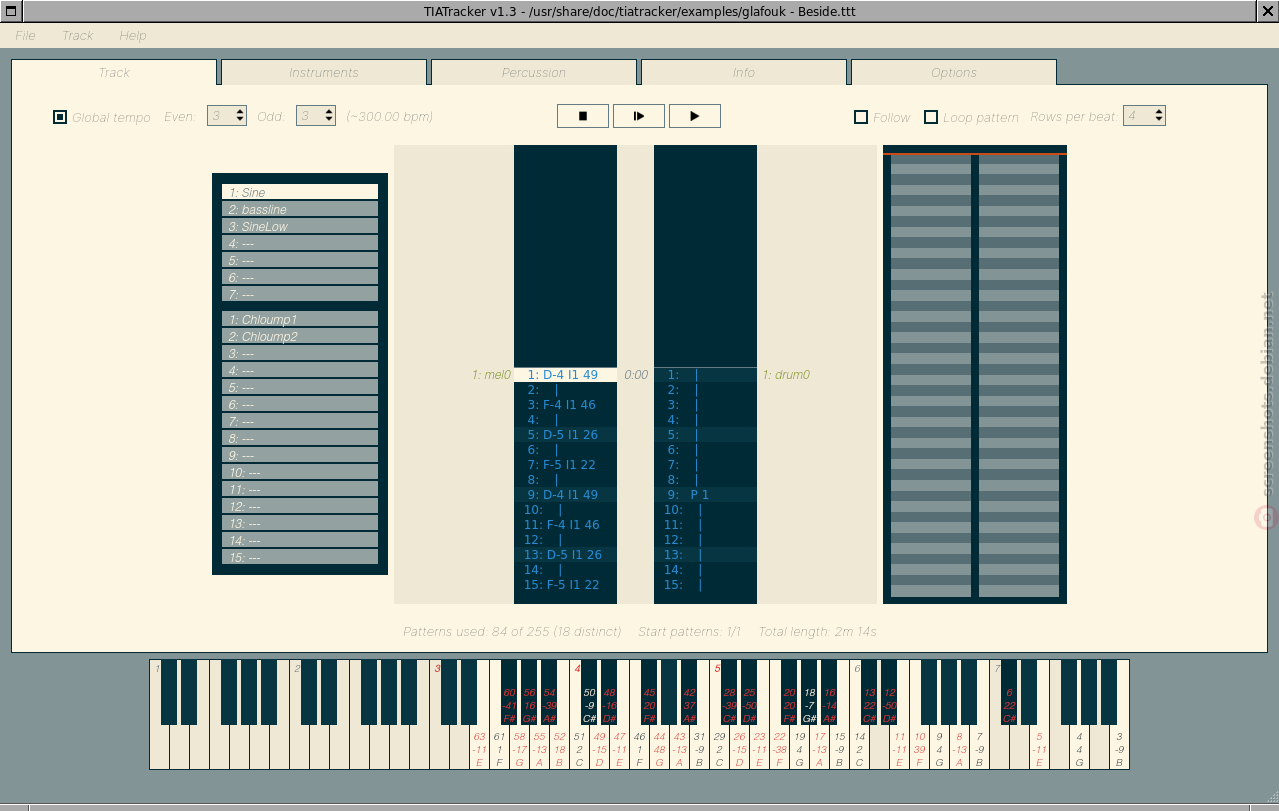Screen dimensions: 1279x811
Task: Enable the Loop pattern checkbox
Action: 931,117
